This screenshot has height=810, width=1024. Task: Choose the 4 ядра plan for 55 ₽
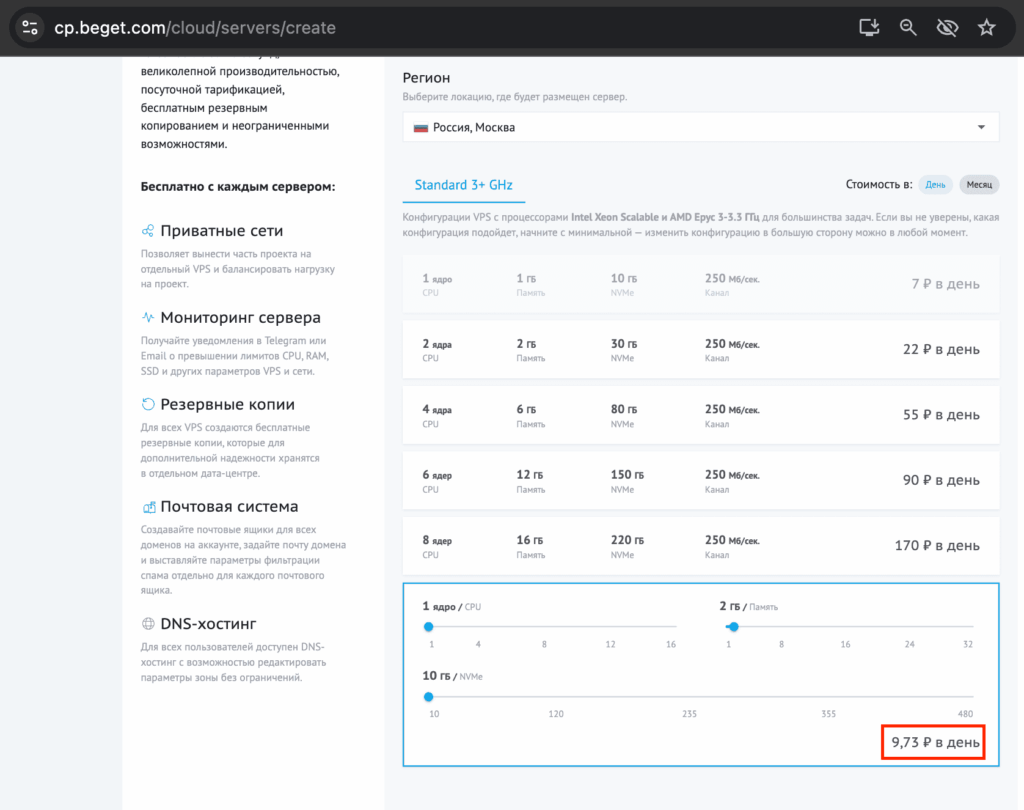[x=700, y=414]
